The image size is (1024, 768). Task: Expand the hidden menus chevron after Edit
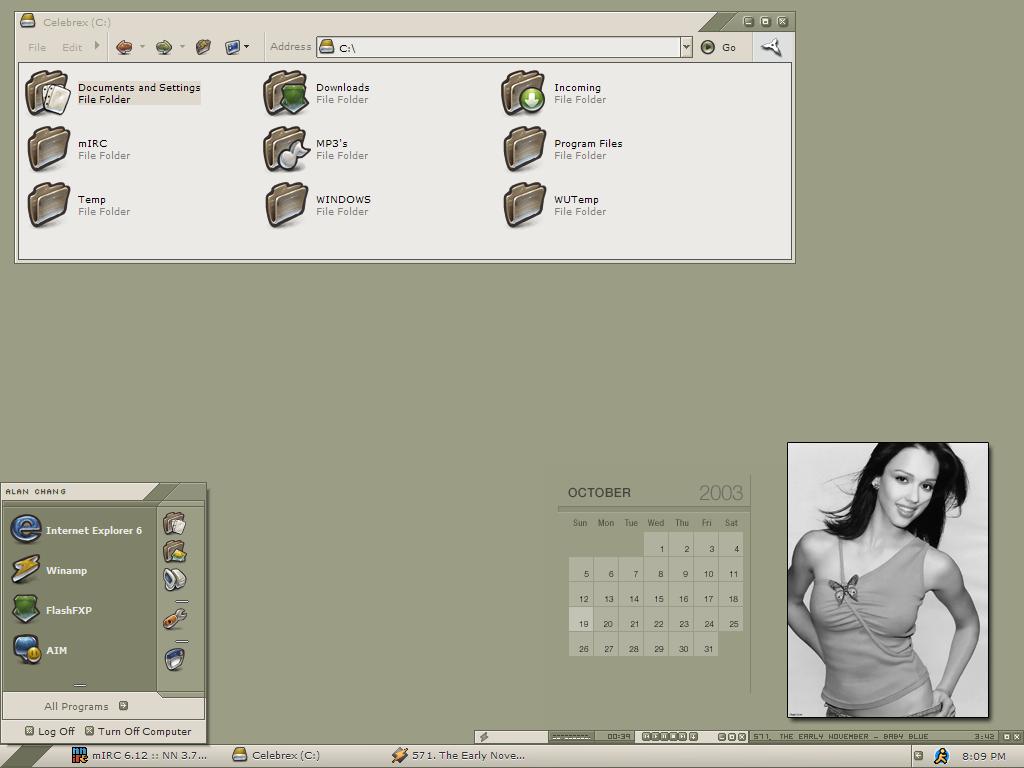97,46
